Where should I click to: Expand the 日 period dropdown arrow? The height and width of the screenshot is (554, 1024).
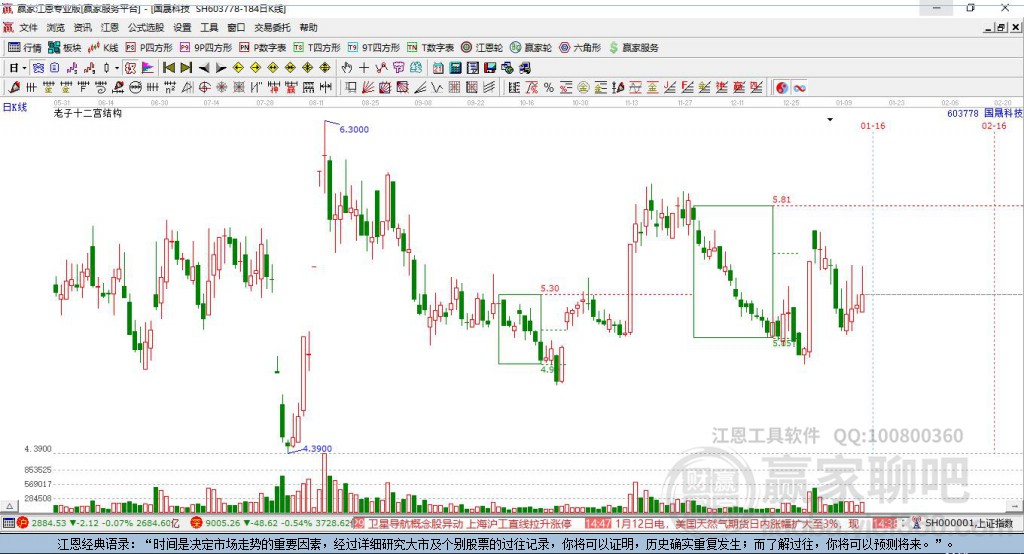[x=24, y=68]
